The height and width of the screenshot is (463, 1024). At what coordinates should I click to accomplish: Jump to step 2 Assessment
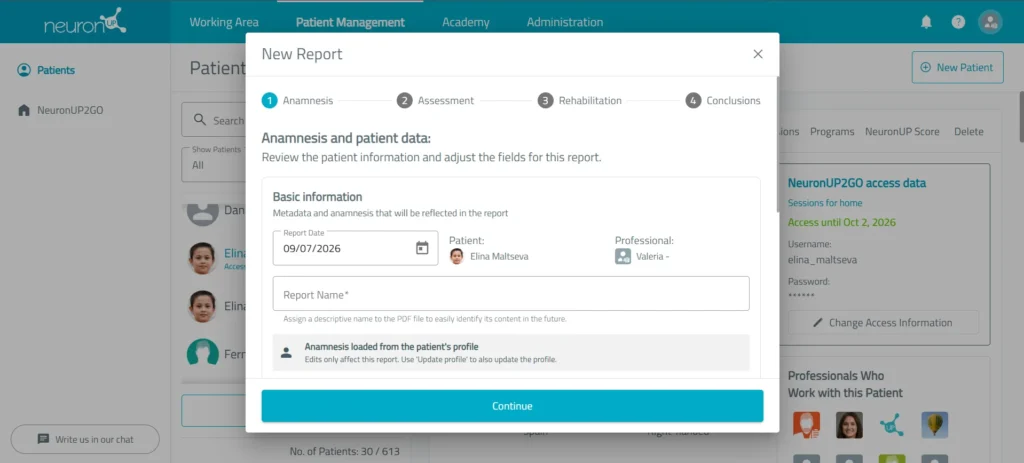(x=435, y=101)
